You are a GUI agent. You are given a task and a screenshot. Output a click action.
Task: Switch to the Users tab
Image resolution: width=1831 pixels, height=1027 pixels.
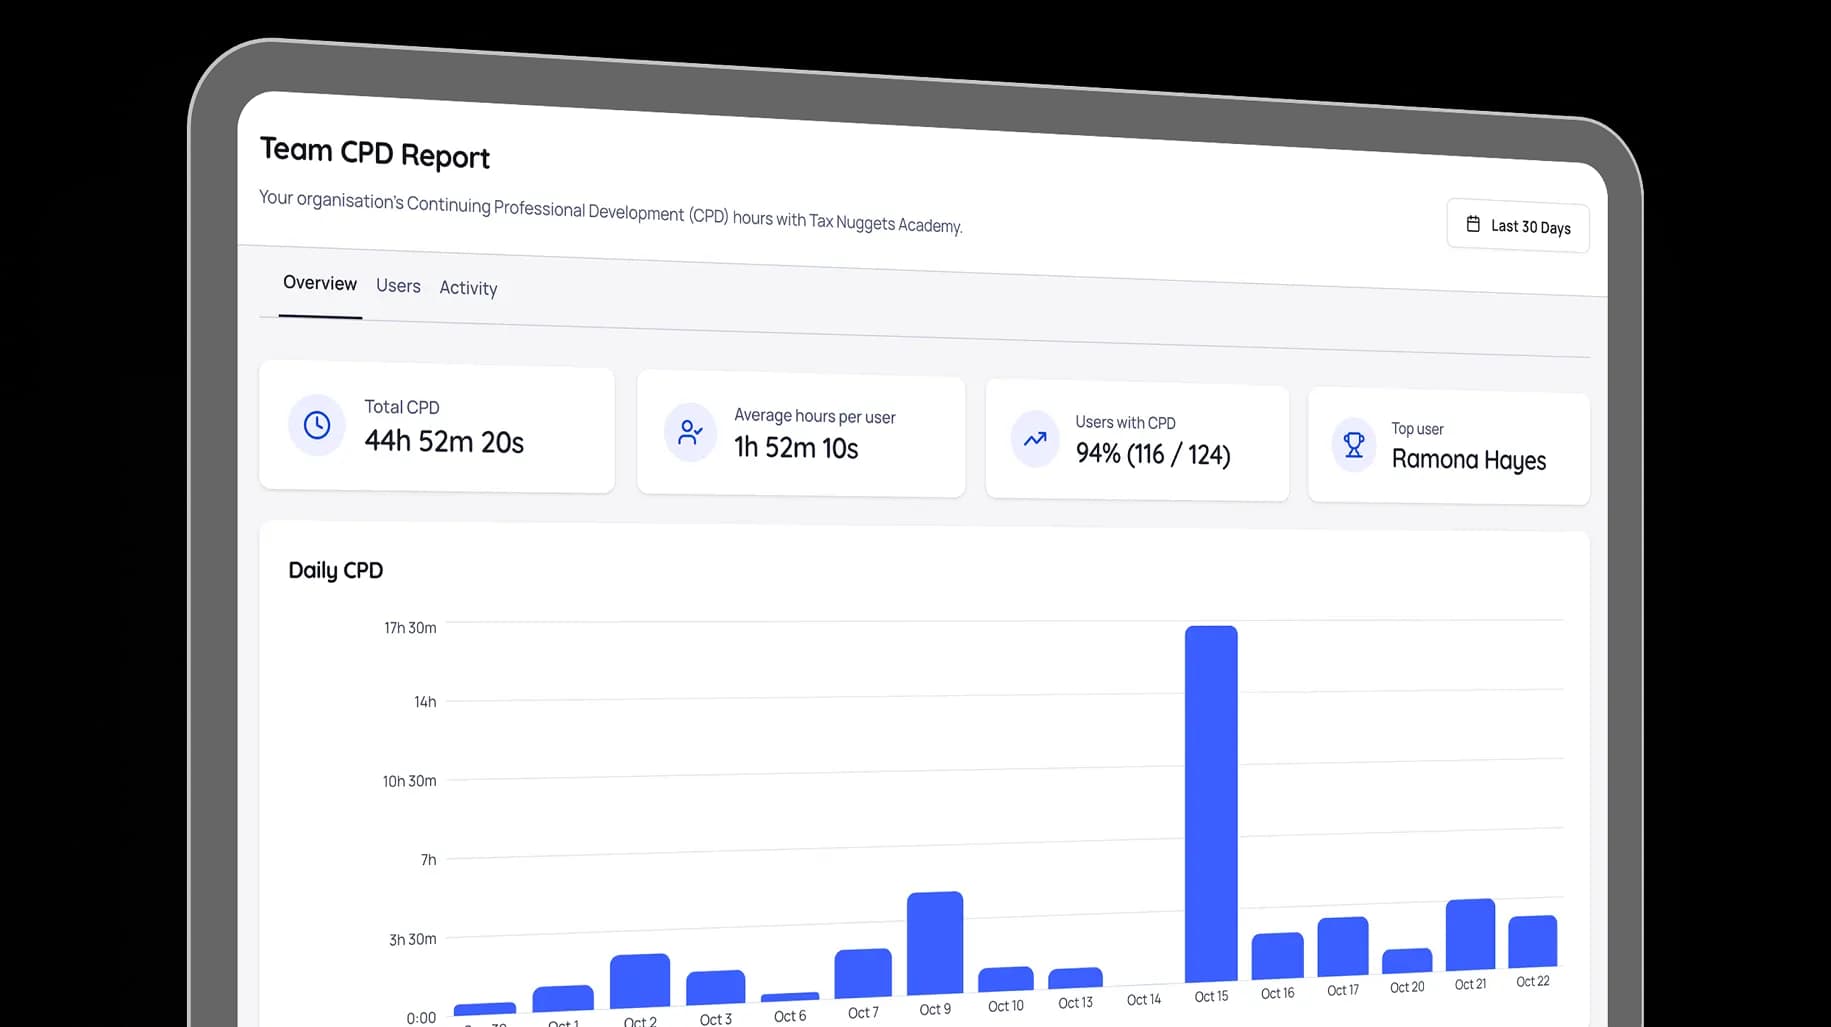398,286
